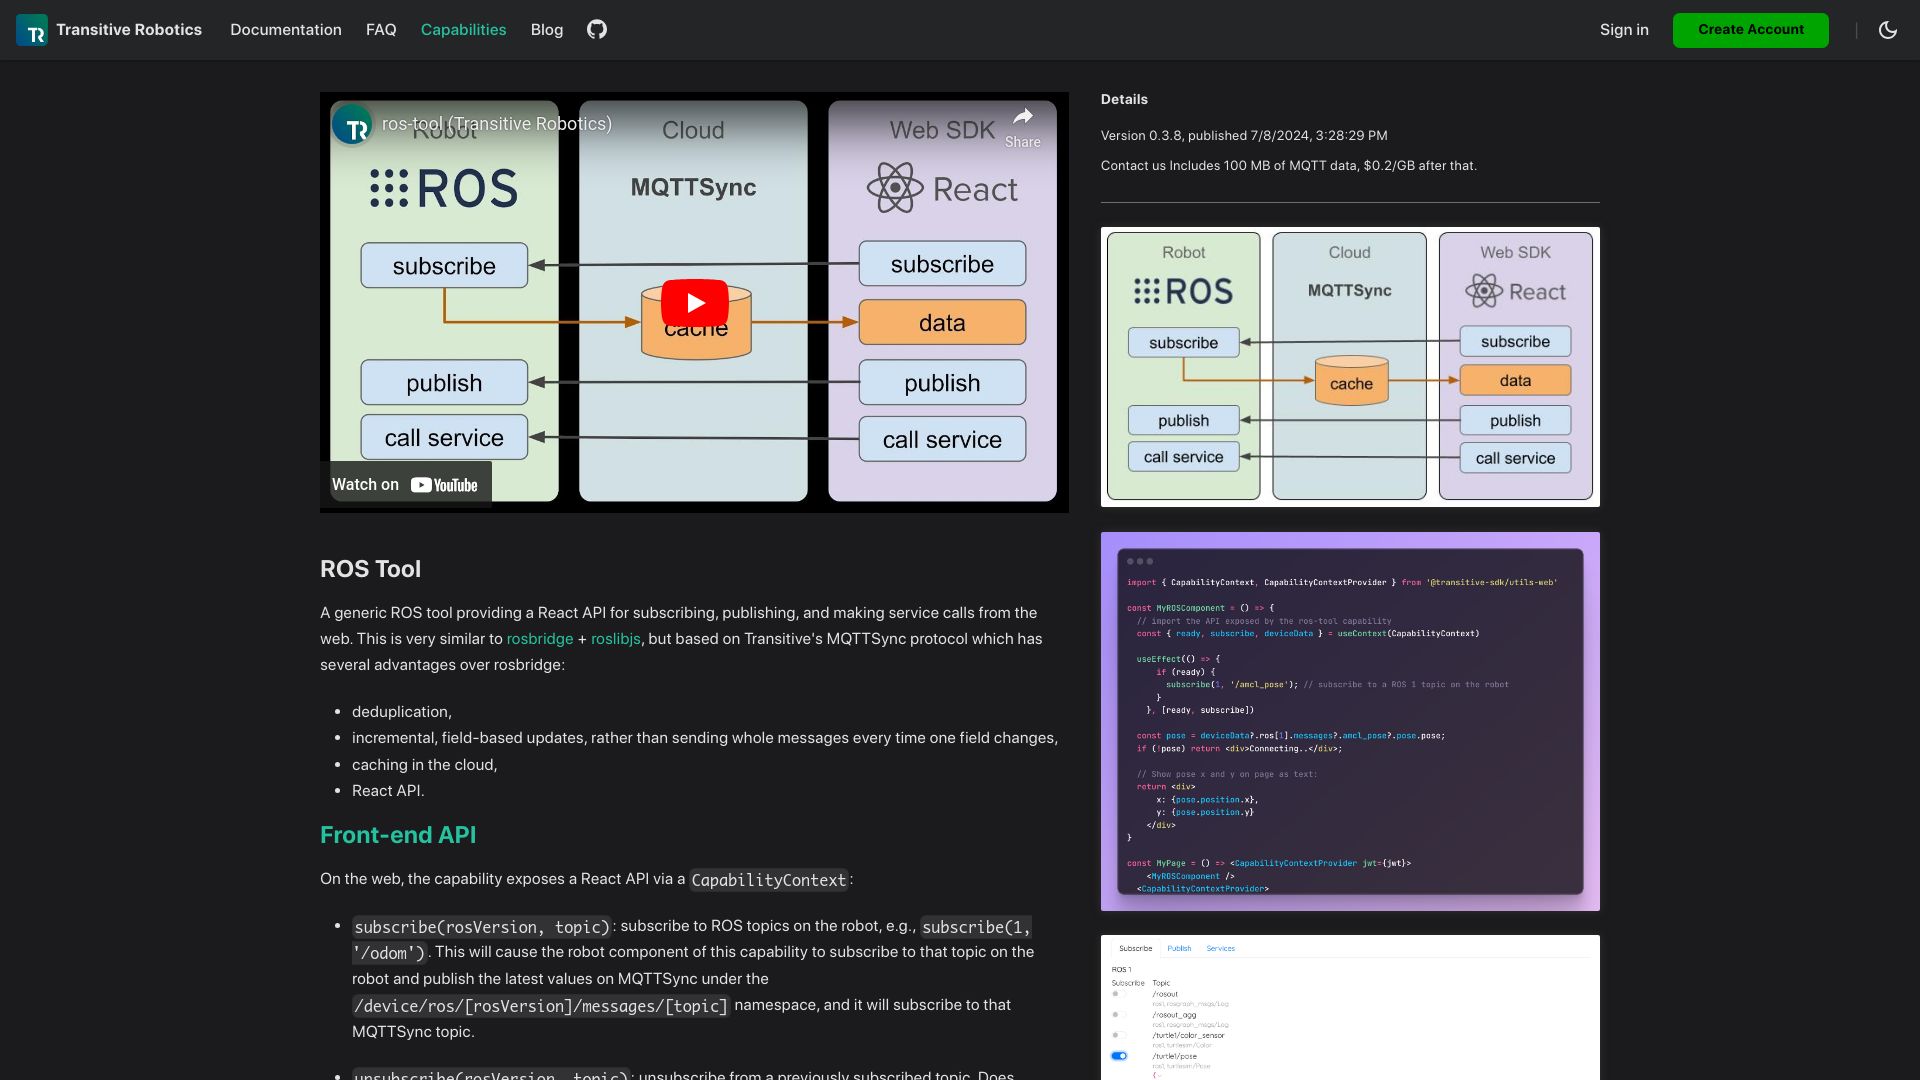The width and height of the screenshot is (1920, 1080).
Task: Go to the FAQ page
Action: click(x=381, y=30)
